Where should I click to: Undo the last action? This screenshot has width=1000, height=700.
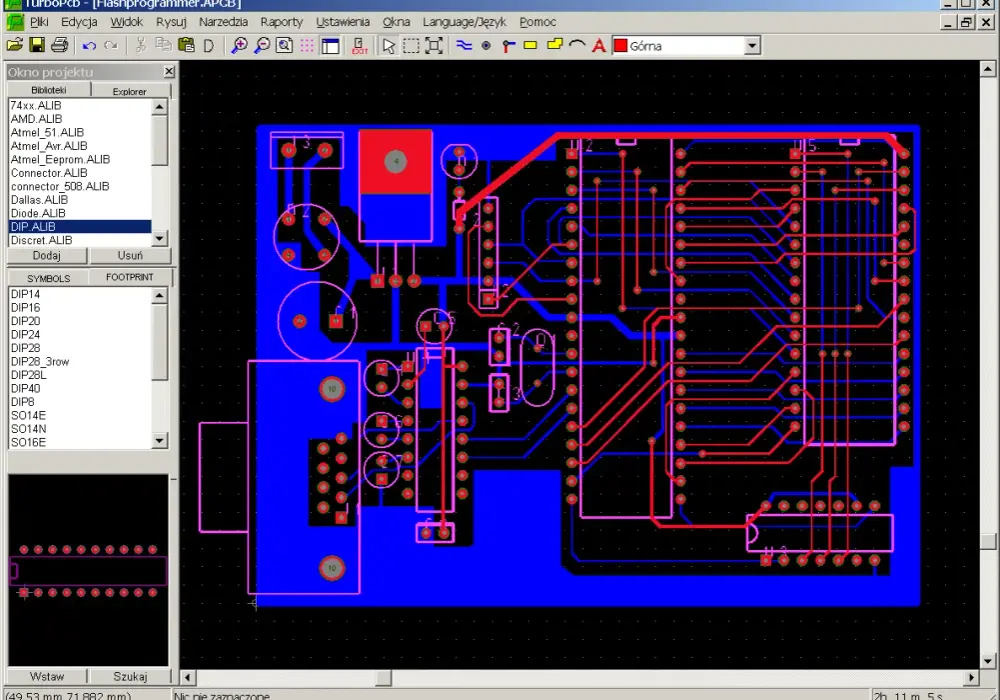click(89, 46)
